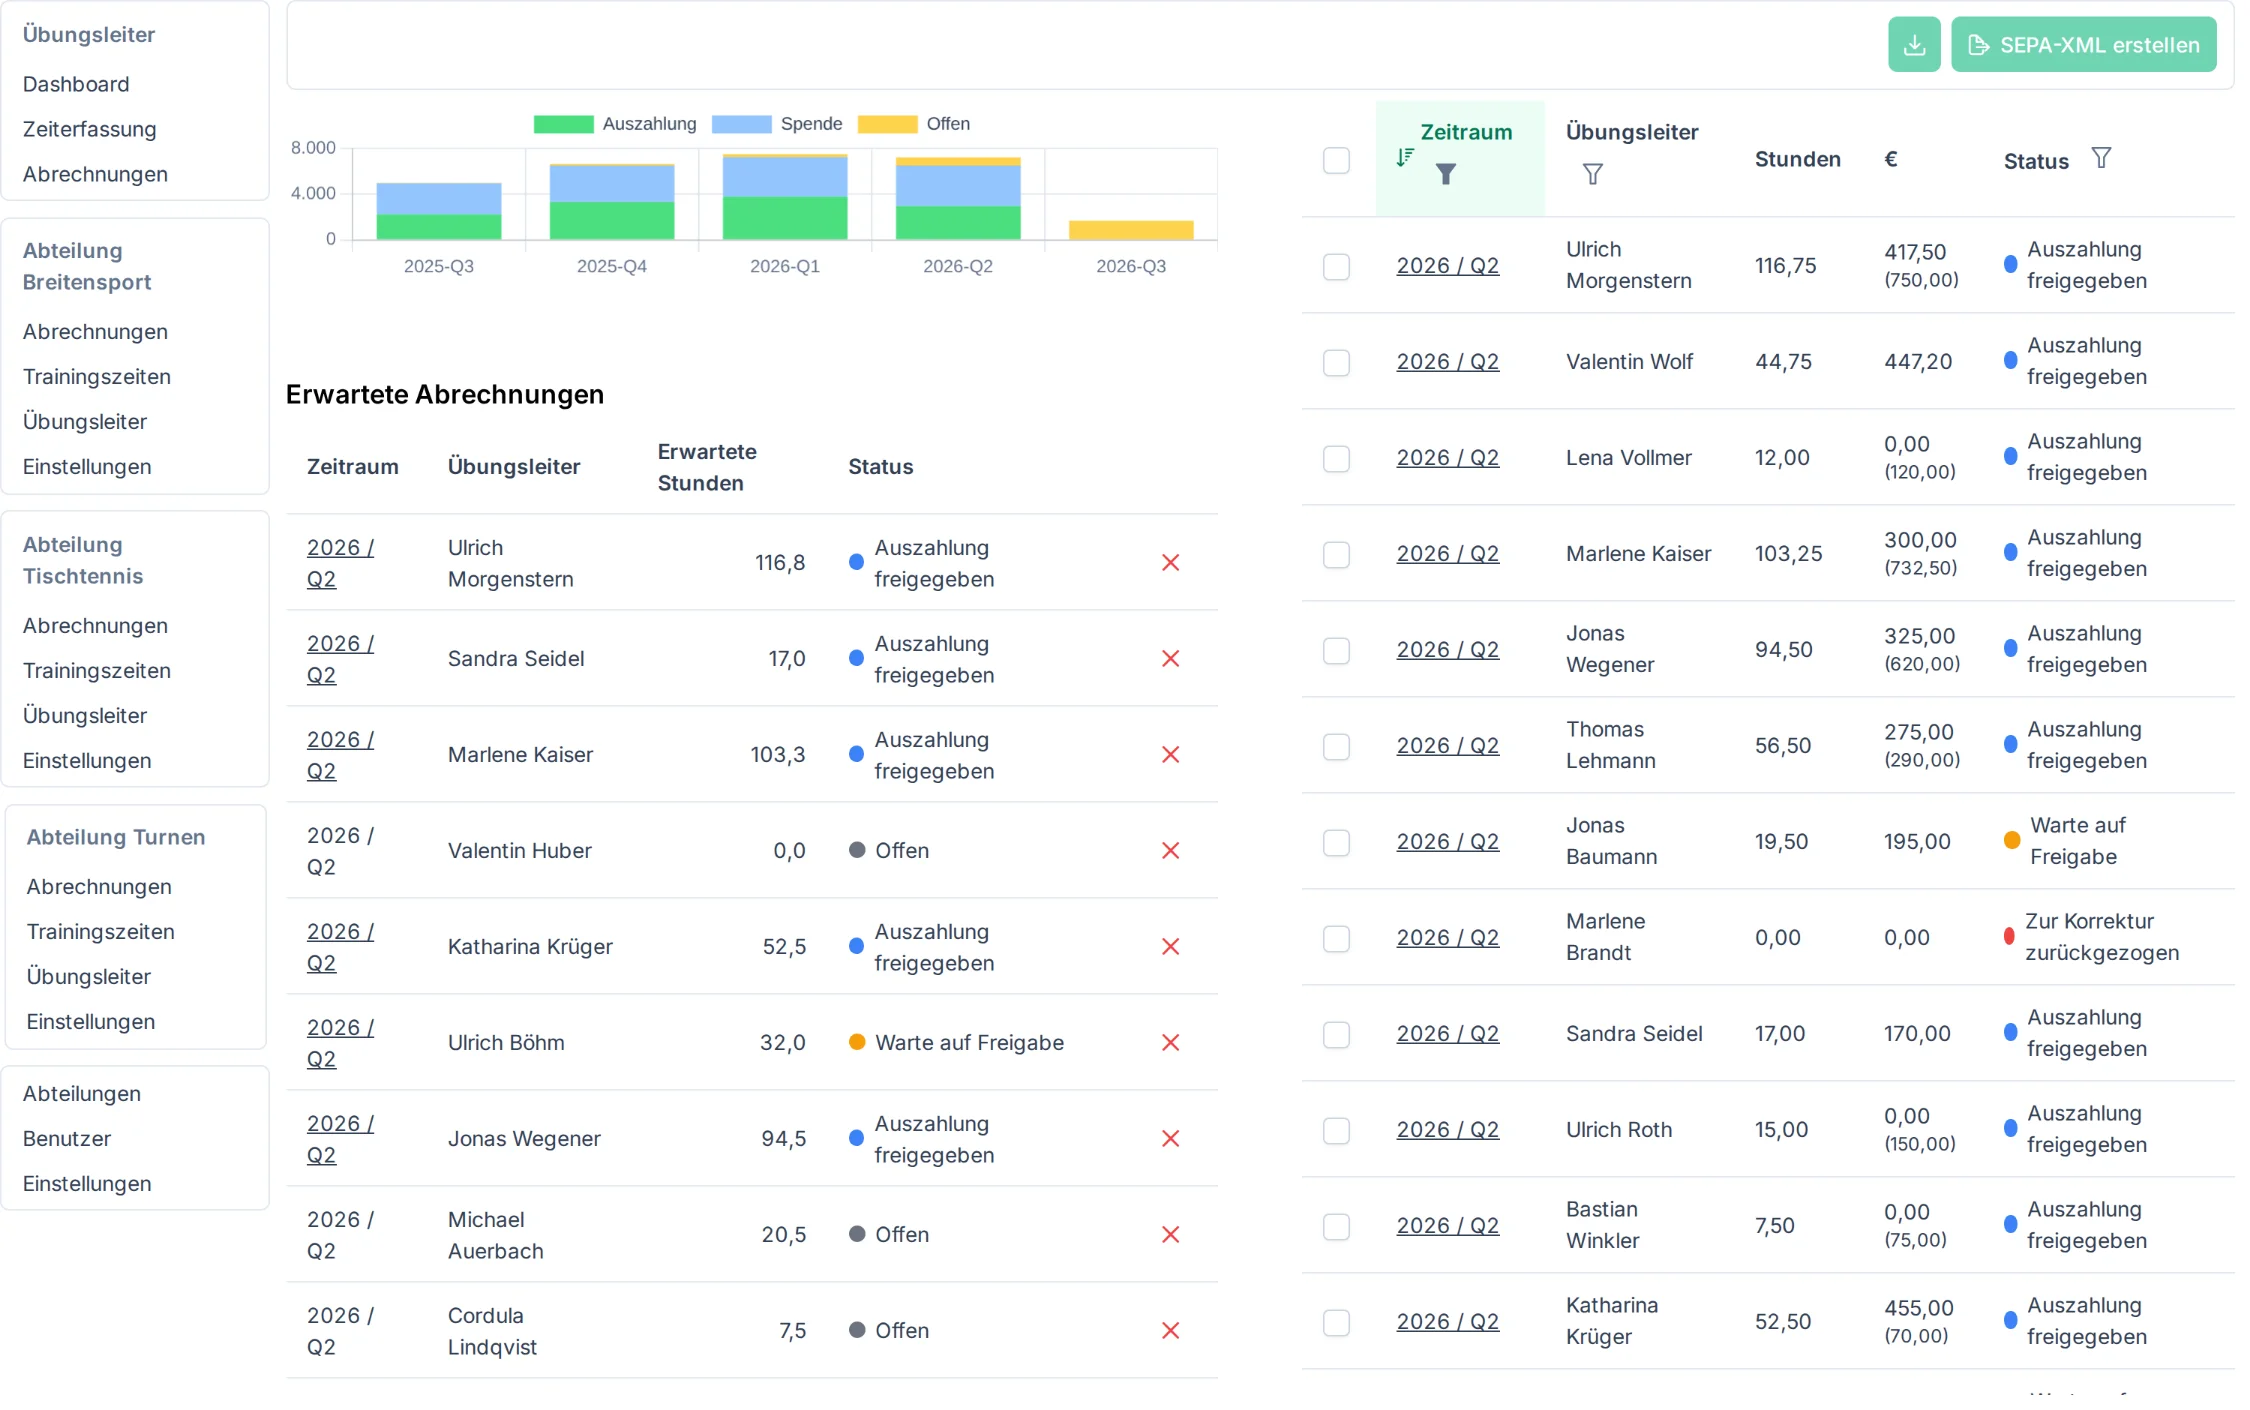
Task: Navigate to Abteilungen
Action: [82, 1094]
